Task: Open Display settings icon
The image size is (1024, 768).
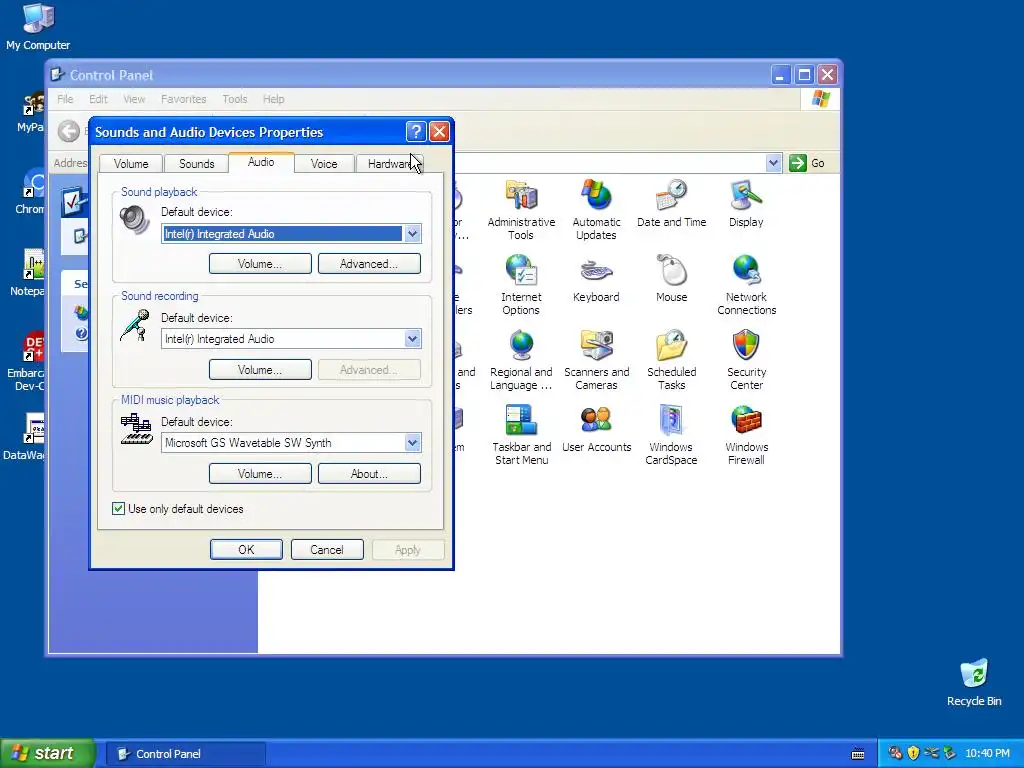Action: coord(746,203)
